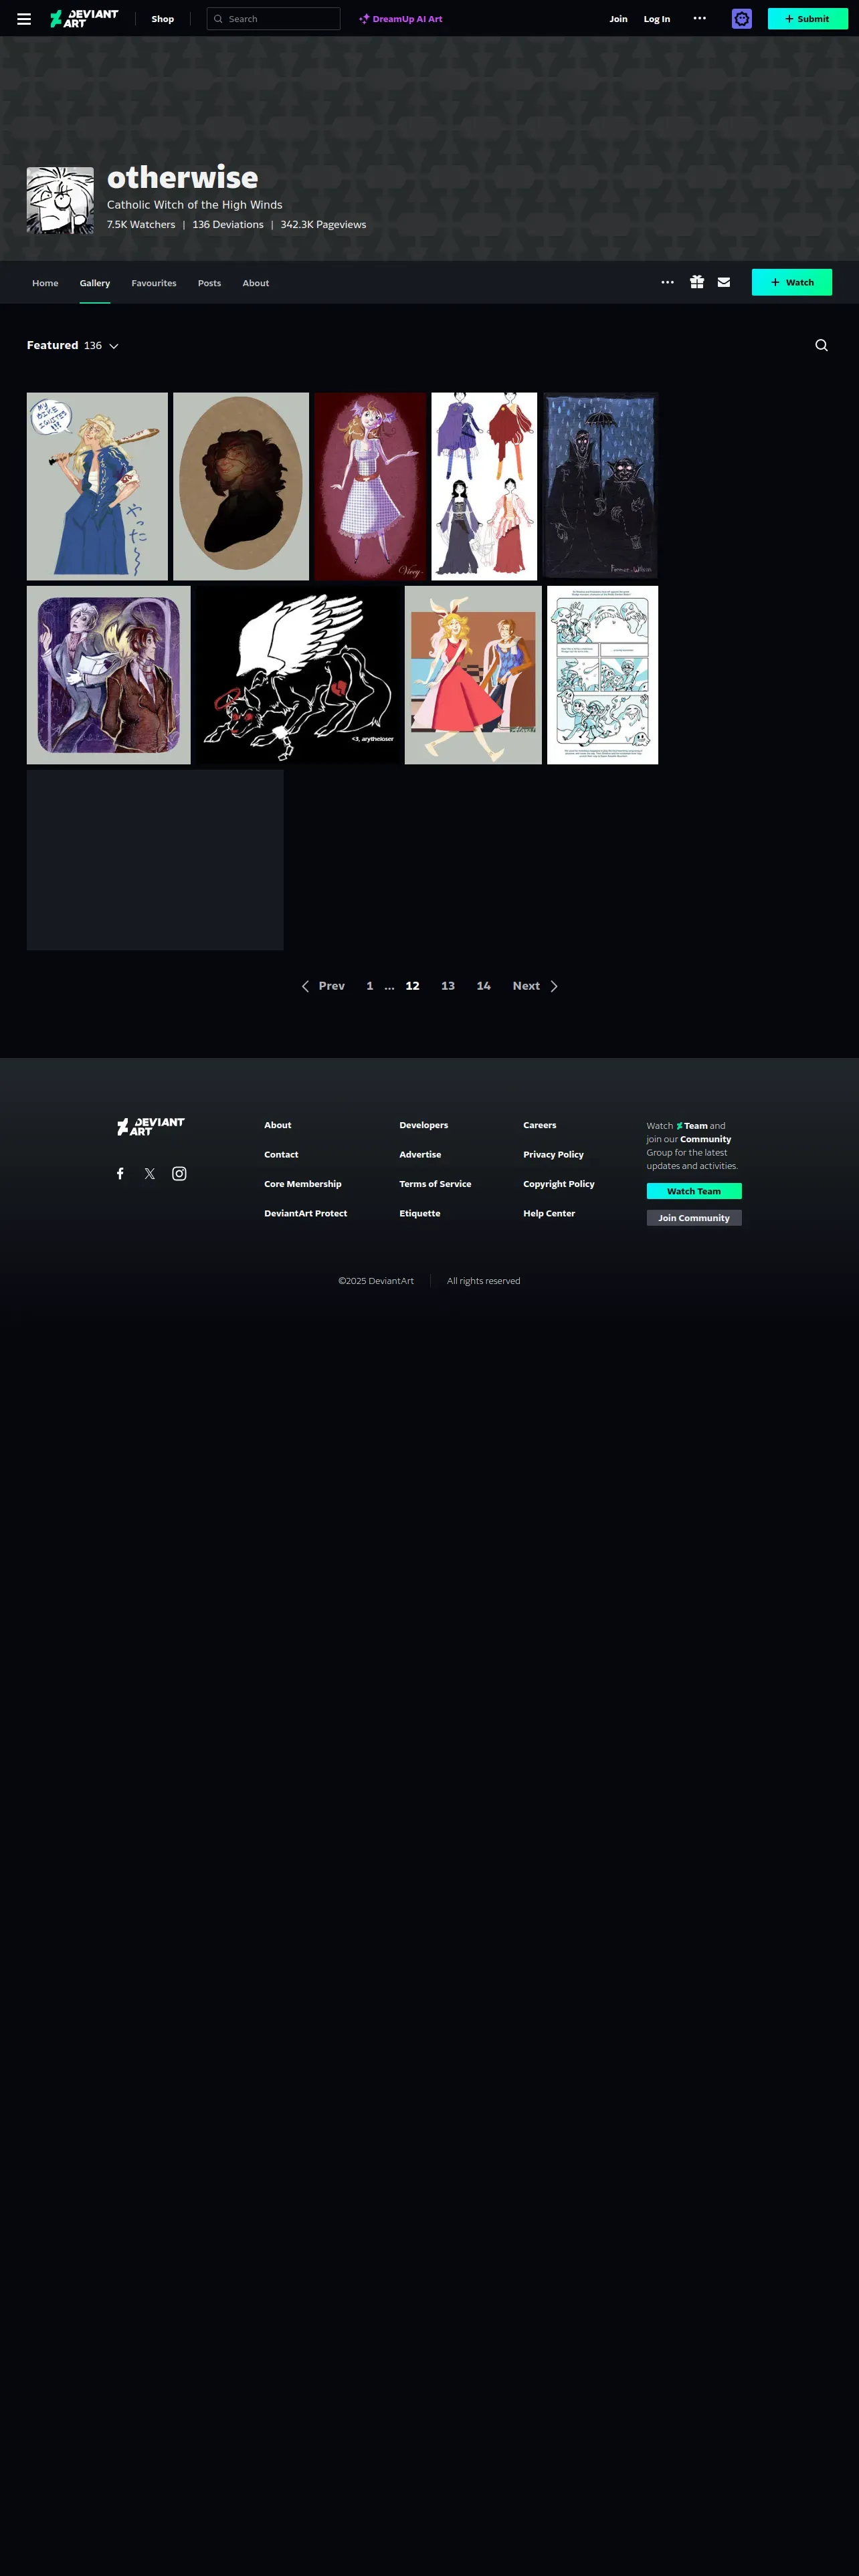Click the footer About link
The image size is (859, 2576).
278,1126
